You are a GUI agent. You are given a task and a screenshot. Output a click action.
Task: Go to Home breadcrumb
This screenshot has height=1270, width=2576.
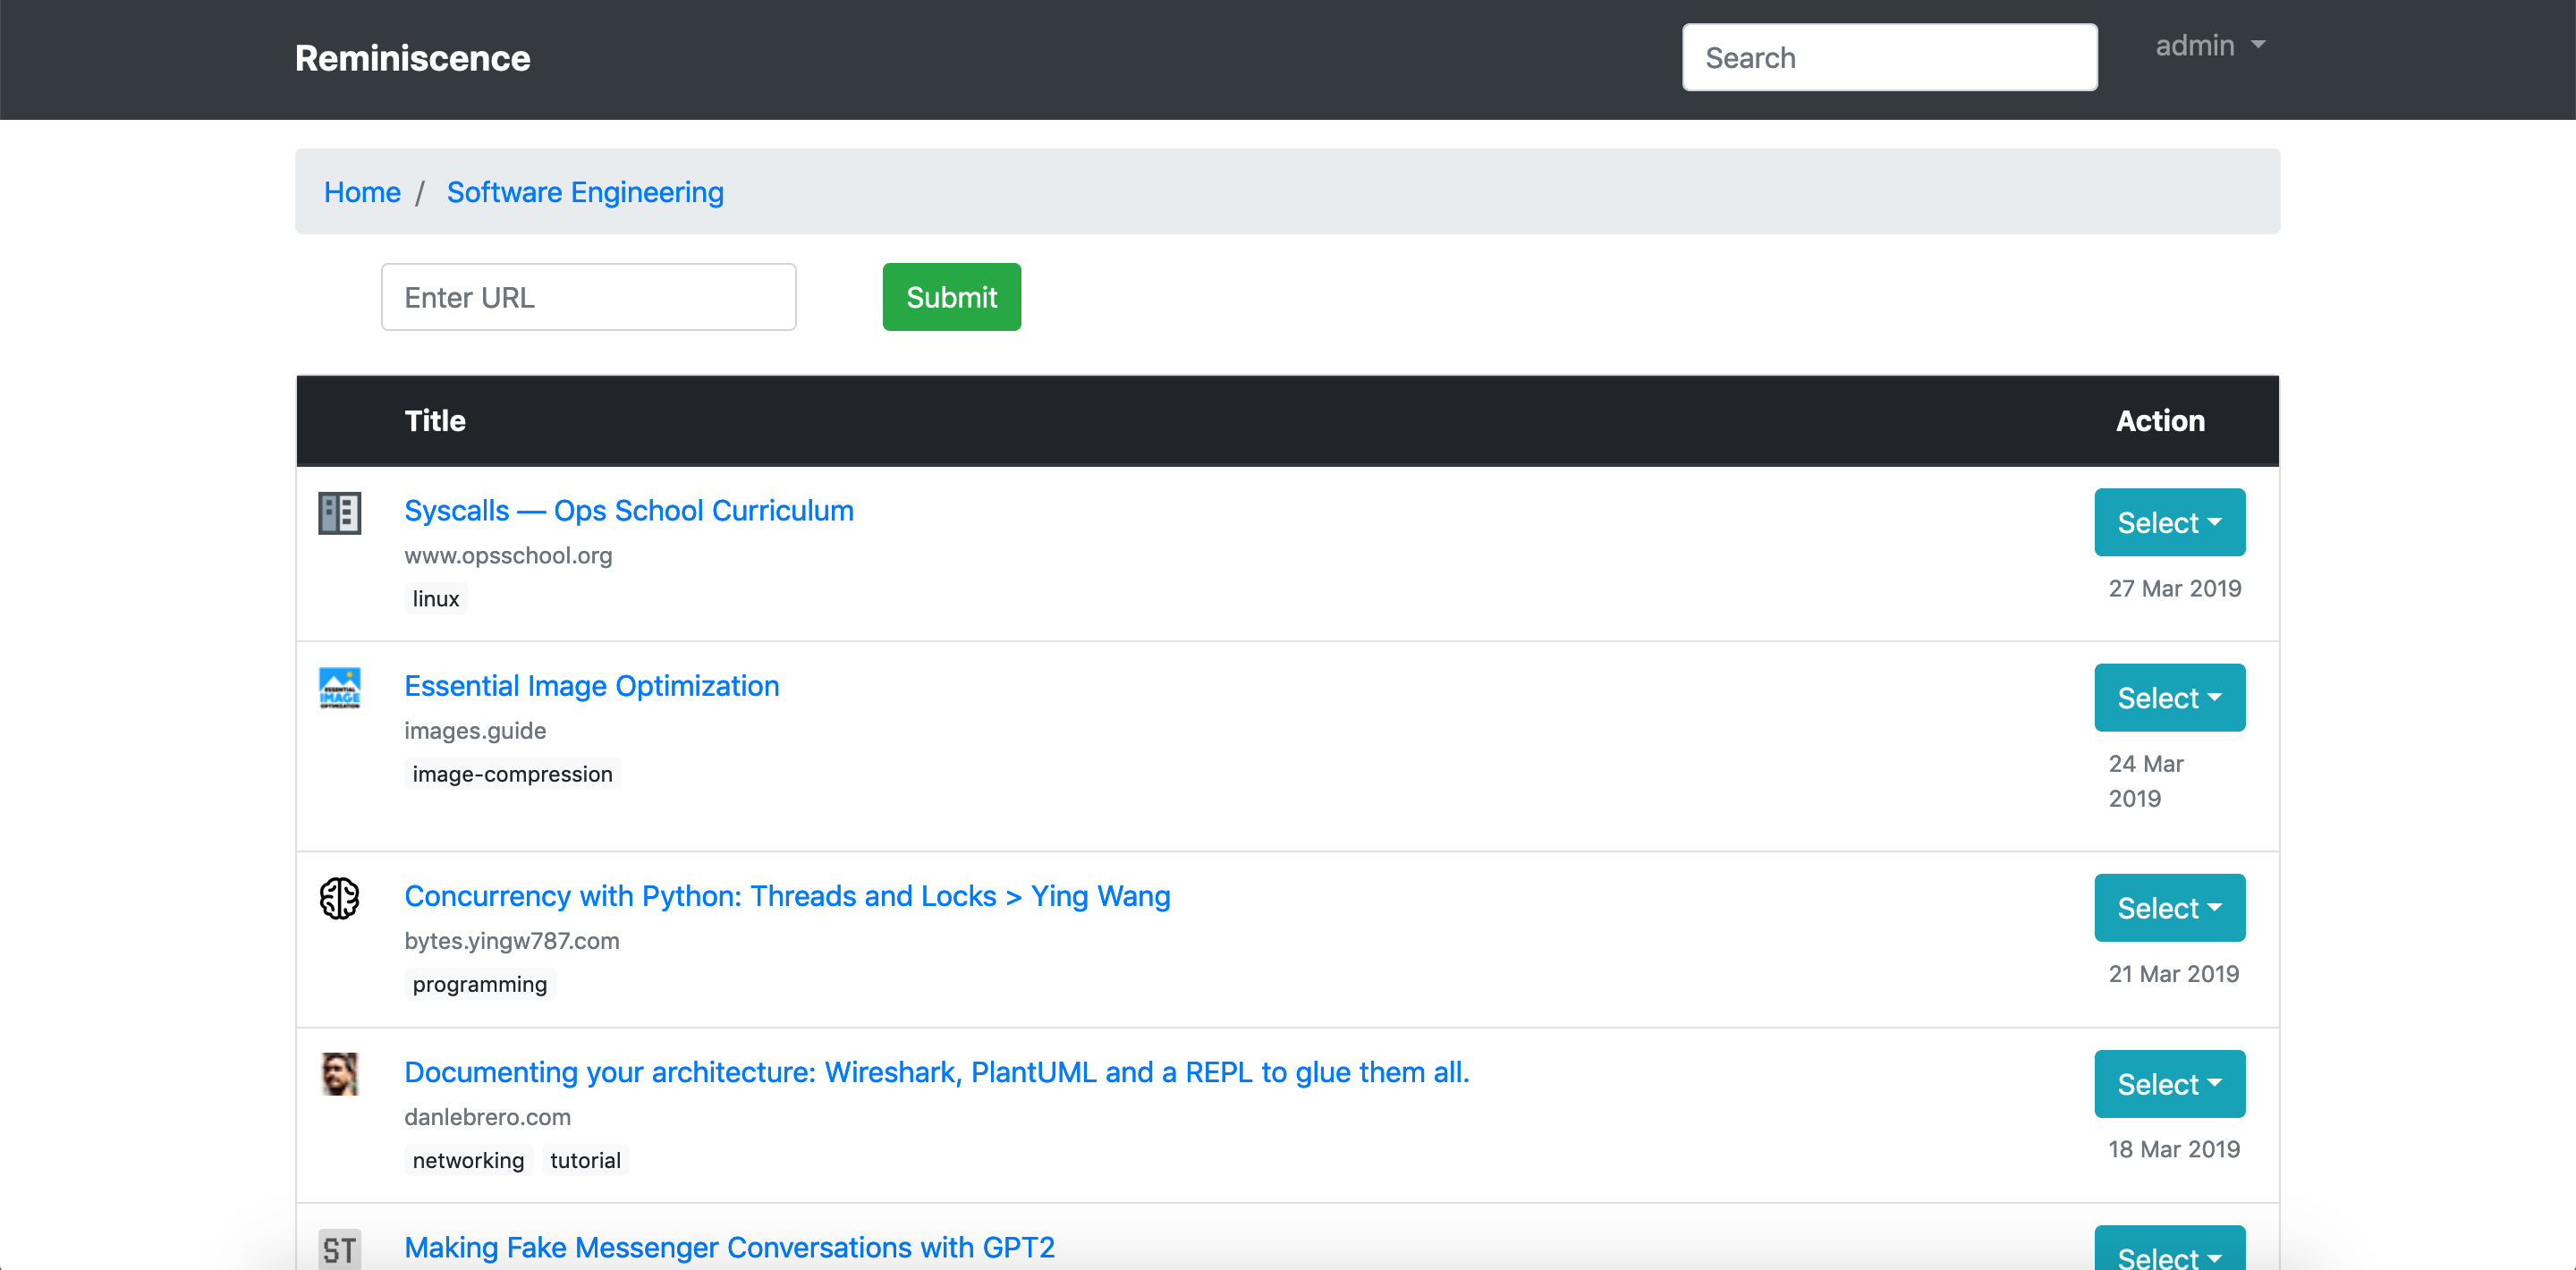point(362,192)
